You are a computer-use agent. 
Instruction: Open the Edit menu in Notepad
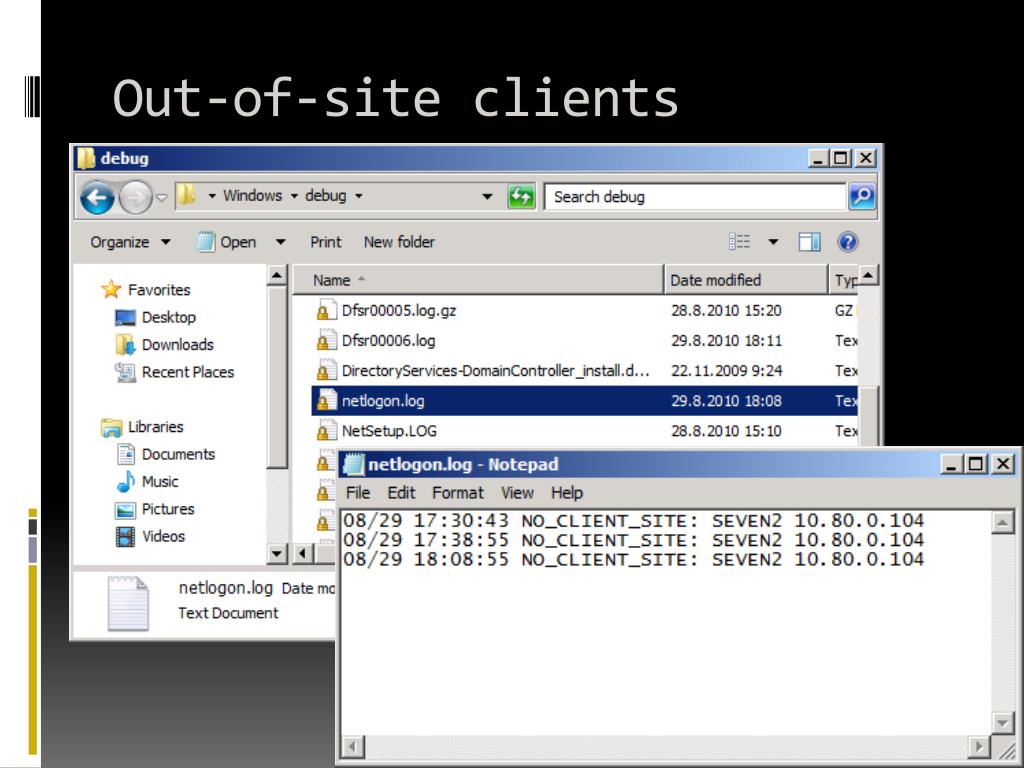point(401,492)
